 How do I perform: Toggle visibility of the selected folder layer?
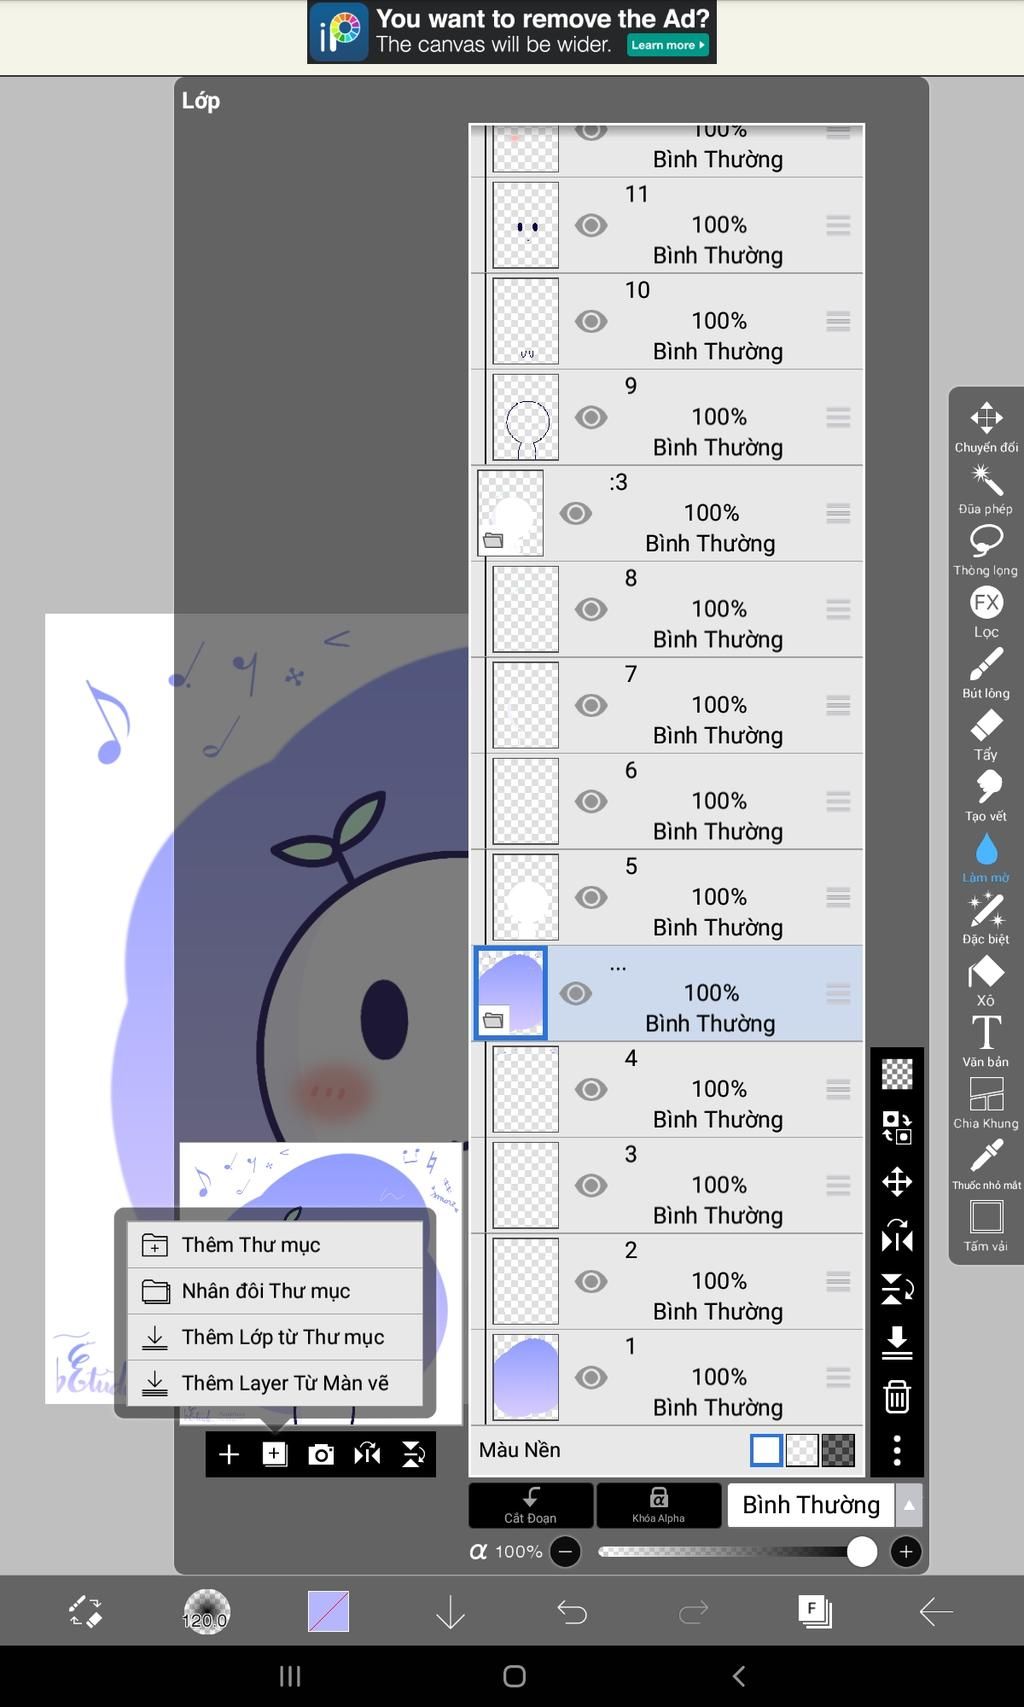click(x=575, y=993)
